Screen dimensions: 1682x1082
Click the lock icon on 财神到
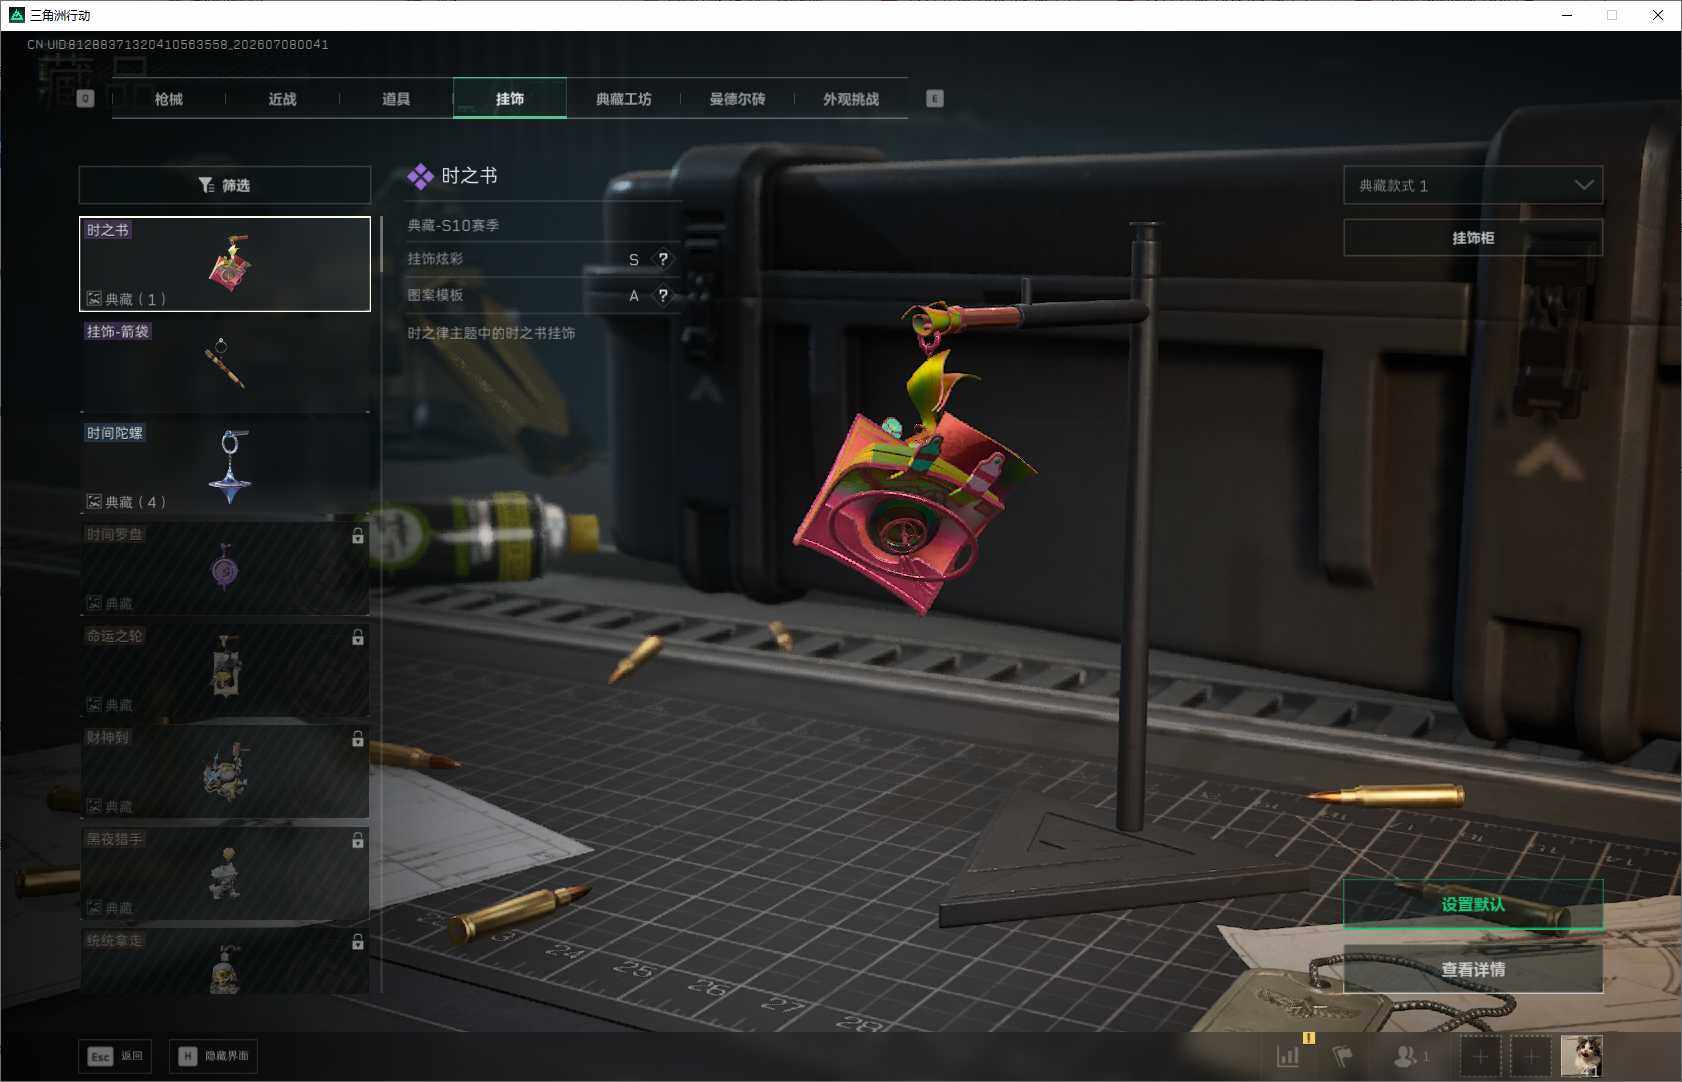(358, 739)
